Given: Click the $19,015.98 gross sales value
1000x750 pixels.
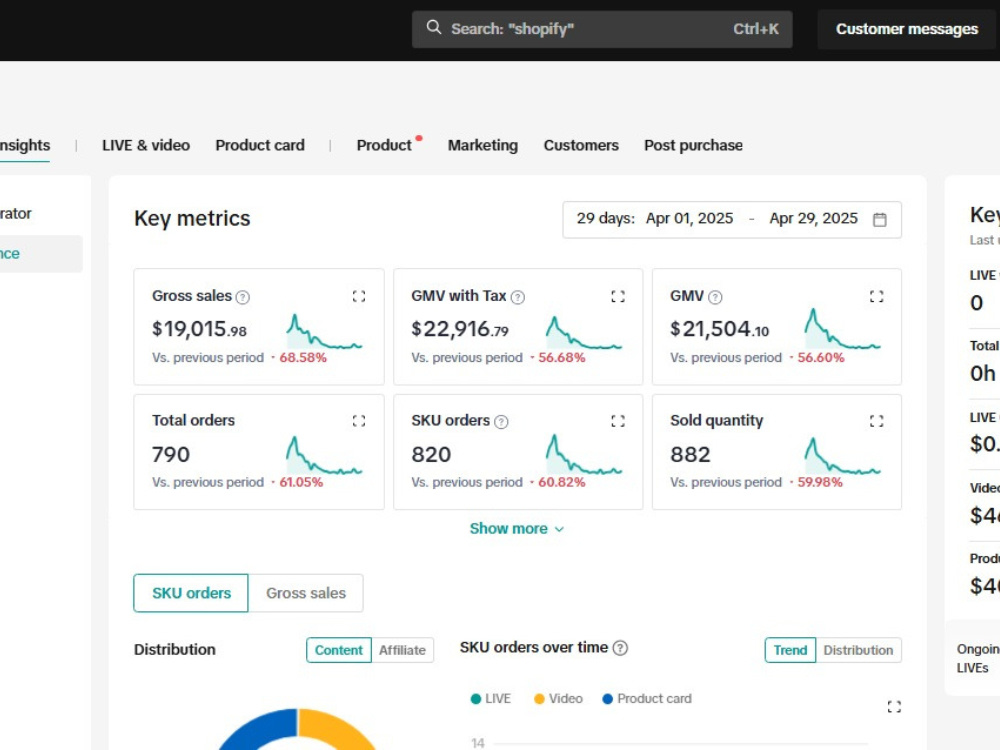Looking at the screenshot, I should click(x=199, y=329).
